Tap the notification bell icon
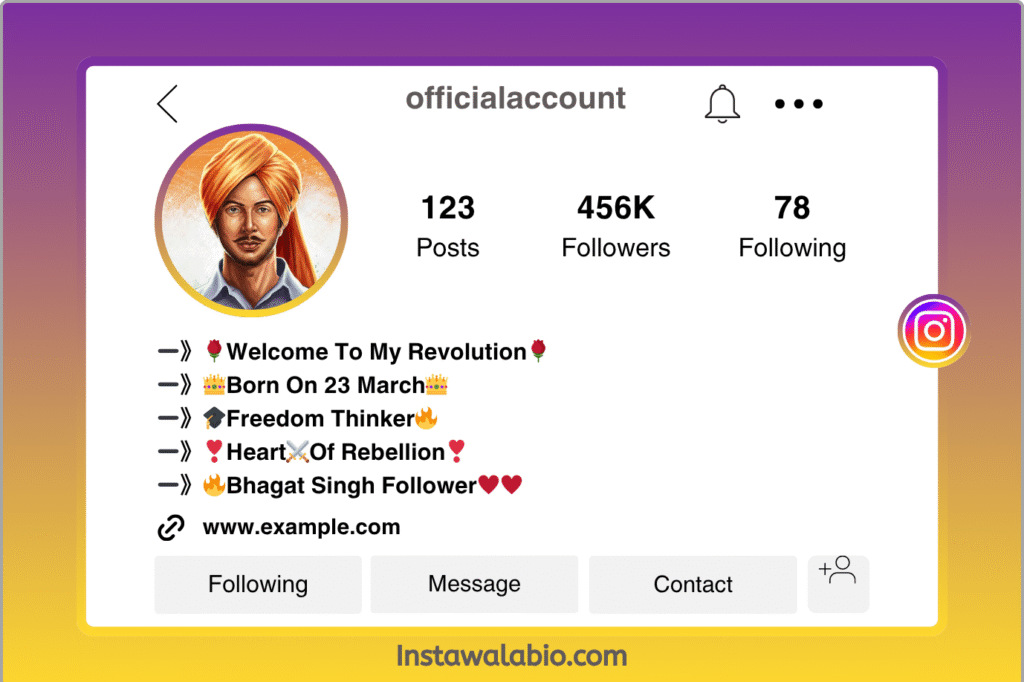The height and width of the screenshot is (682, 1024). pos(722,104)
